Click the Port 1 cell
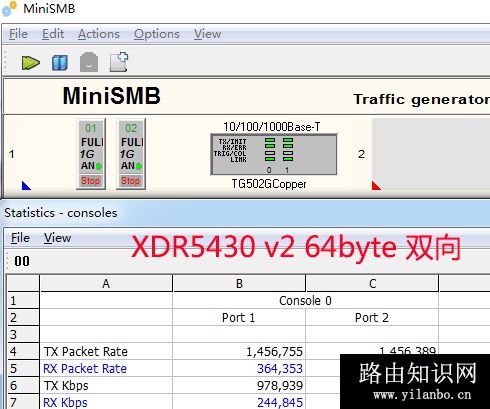 (x=239, y=318)
